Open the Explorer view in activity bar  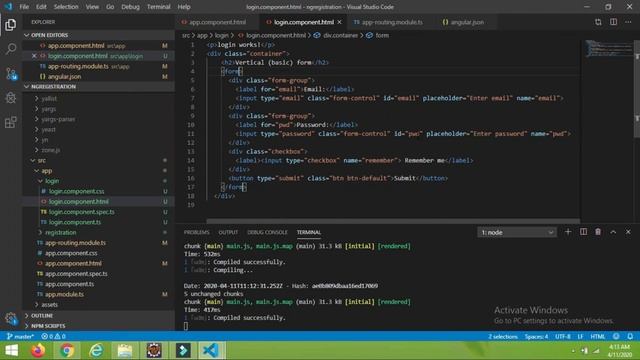[11, 24]
